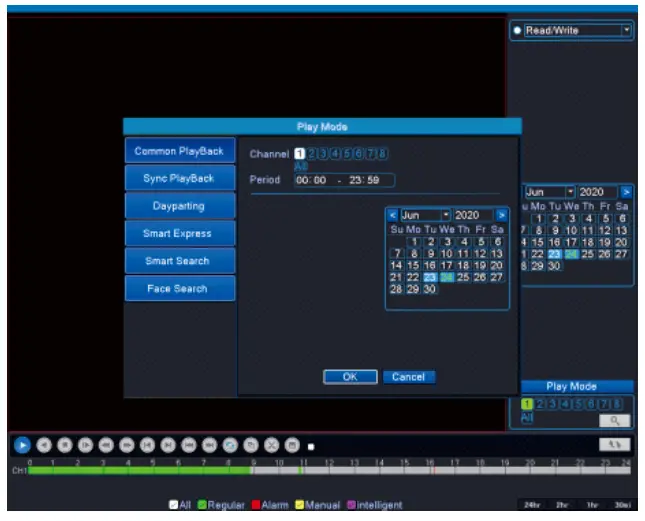The width and height of the screenshot is (645, 521).
Task: Click the red alarm mark near hour 16
Action: point(433,470)
